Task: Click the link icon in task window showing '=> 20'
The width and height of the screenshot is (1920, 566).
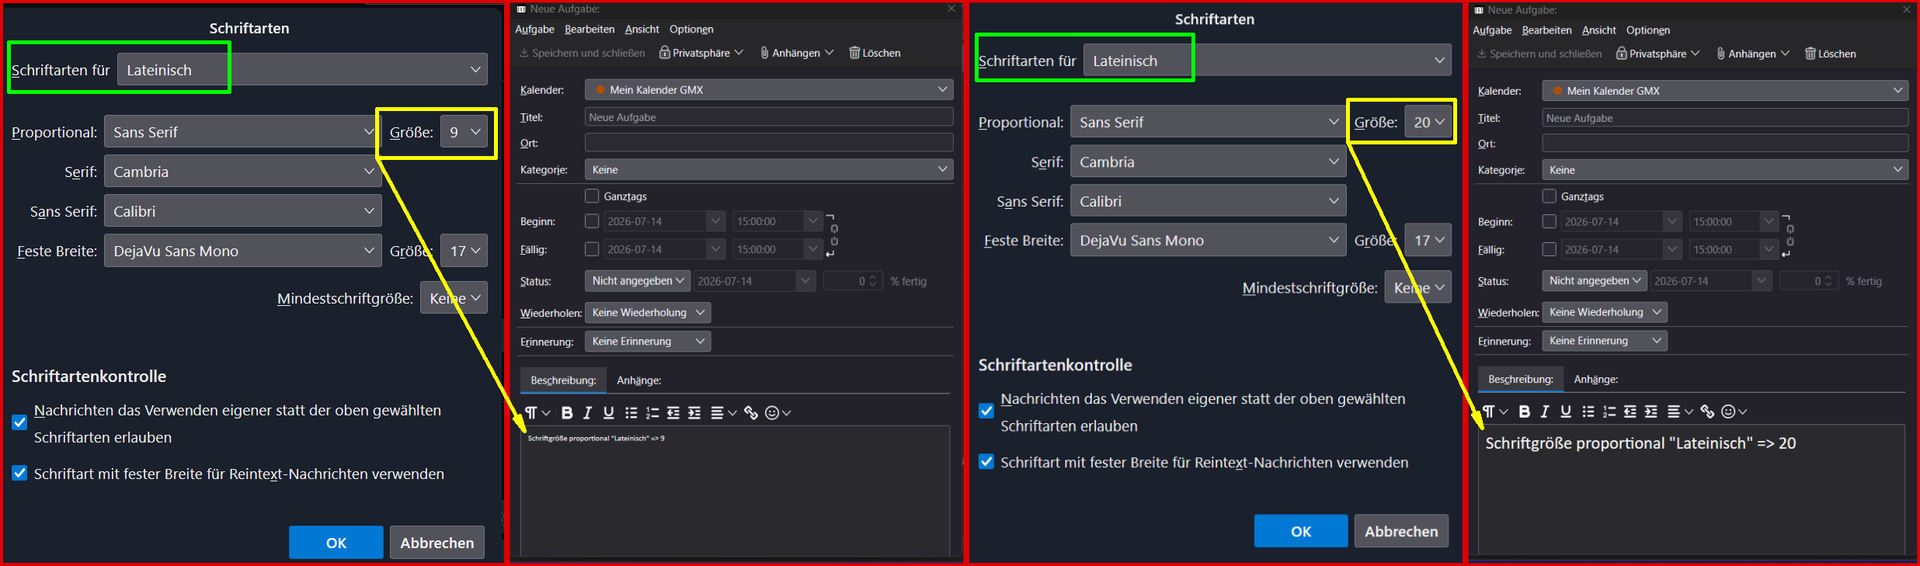Action: coord(1708,412)
